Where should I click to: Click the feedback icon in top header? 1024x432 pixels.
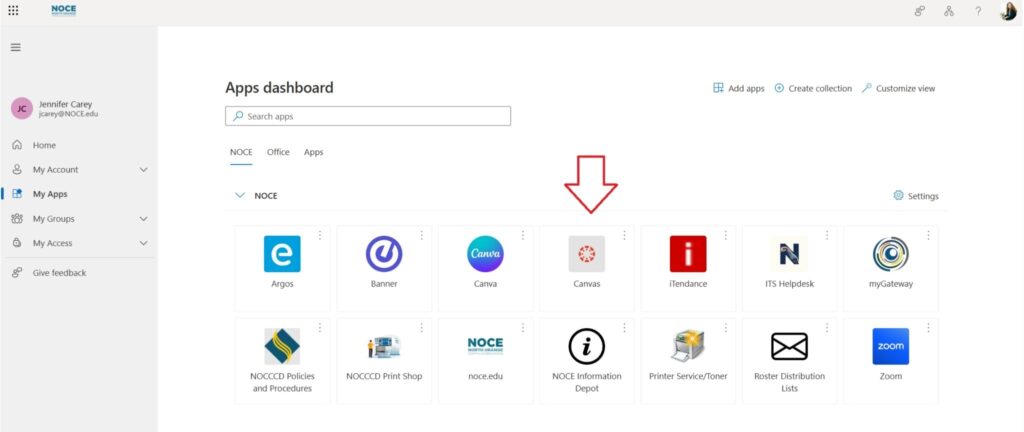point(920,11)
